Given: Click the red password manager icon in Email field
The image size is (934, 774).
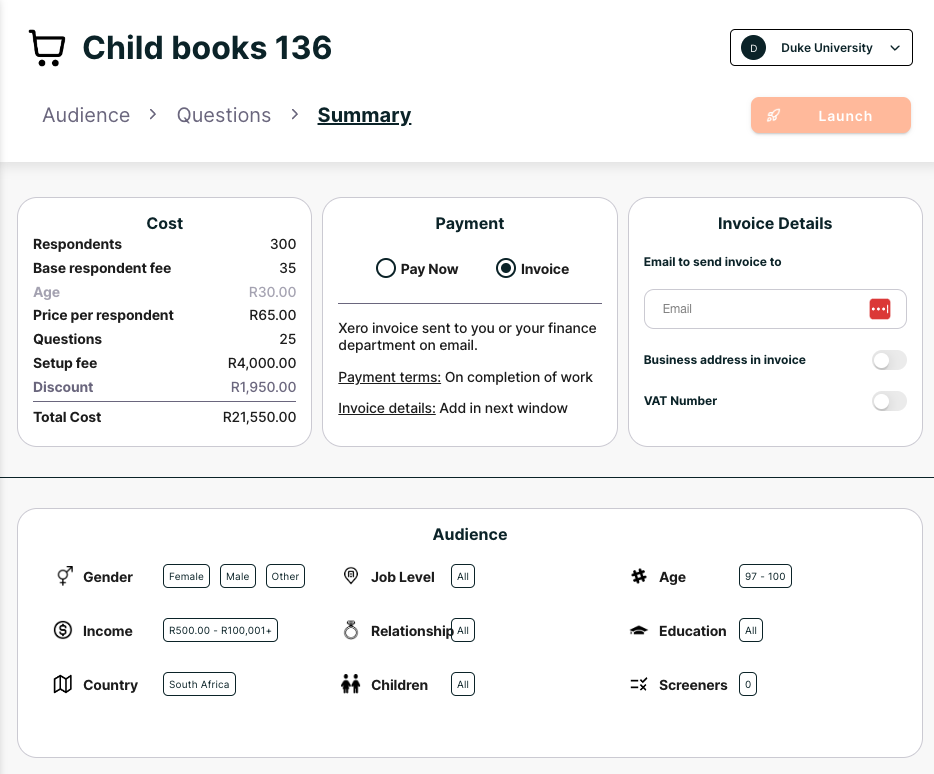Looking at the screenshot, I should click(x=879, y=309).
